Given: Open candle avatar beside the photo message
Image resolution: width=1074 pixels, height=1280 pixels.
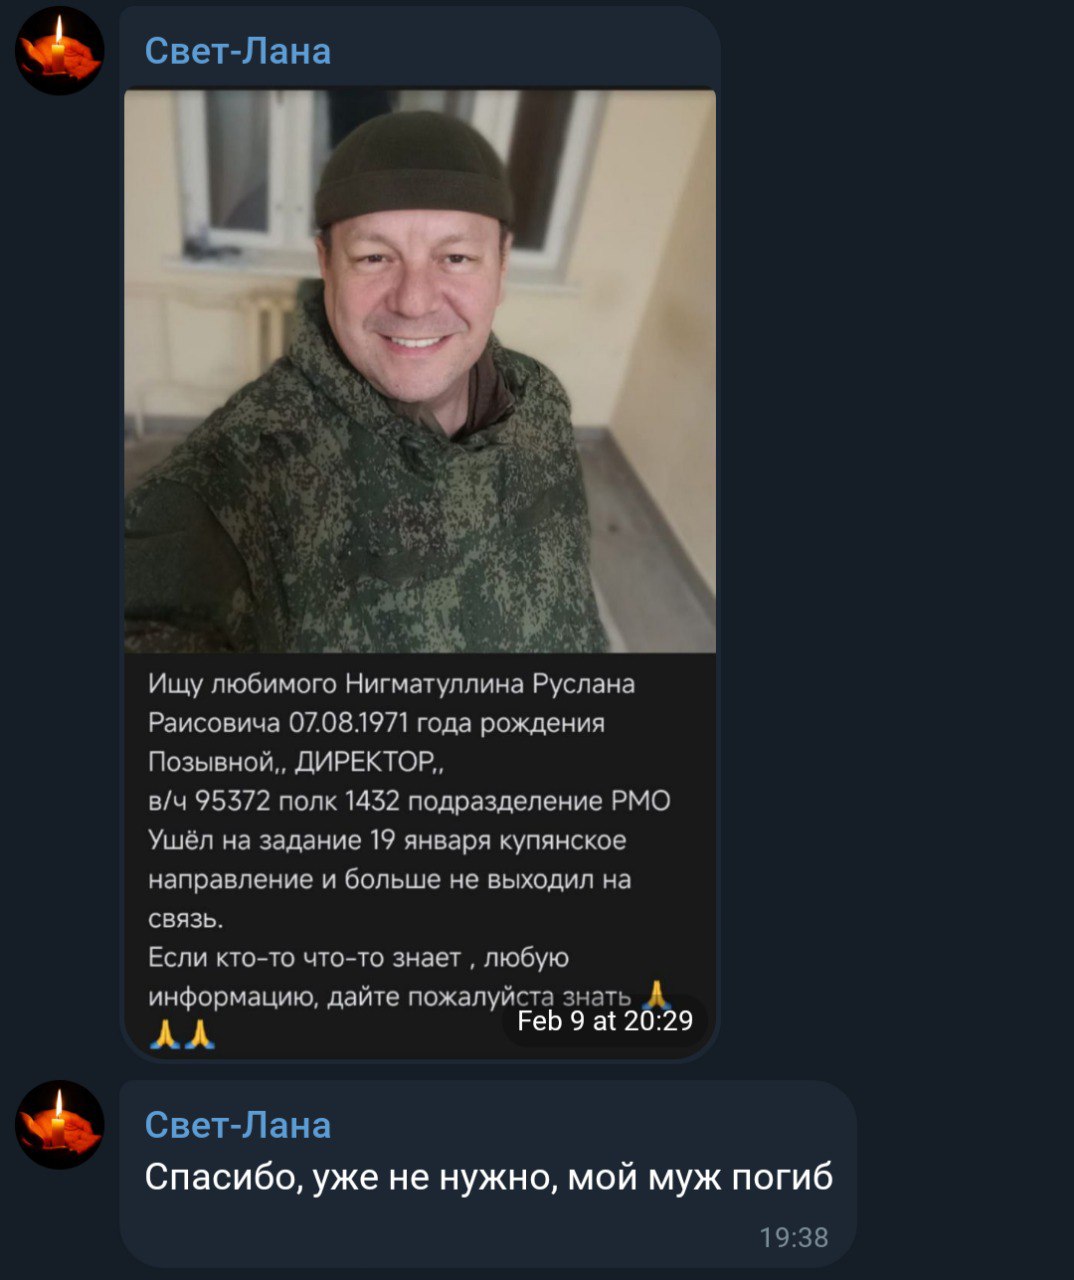Looking at the screenshot, I should 59,51.
